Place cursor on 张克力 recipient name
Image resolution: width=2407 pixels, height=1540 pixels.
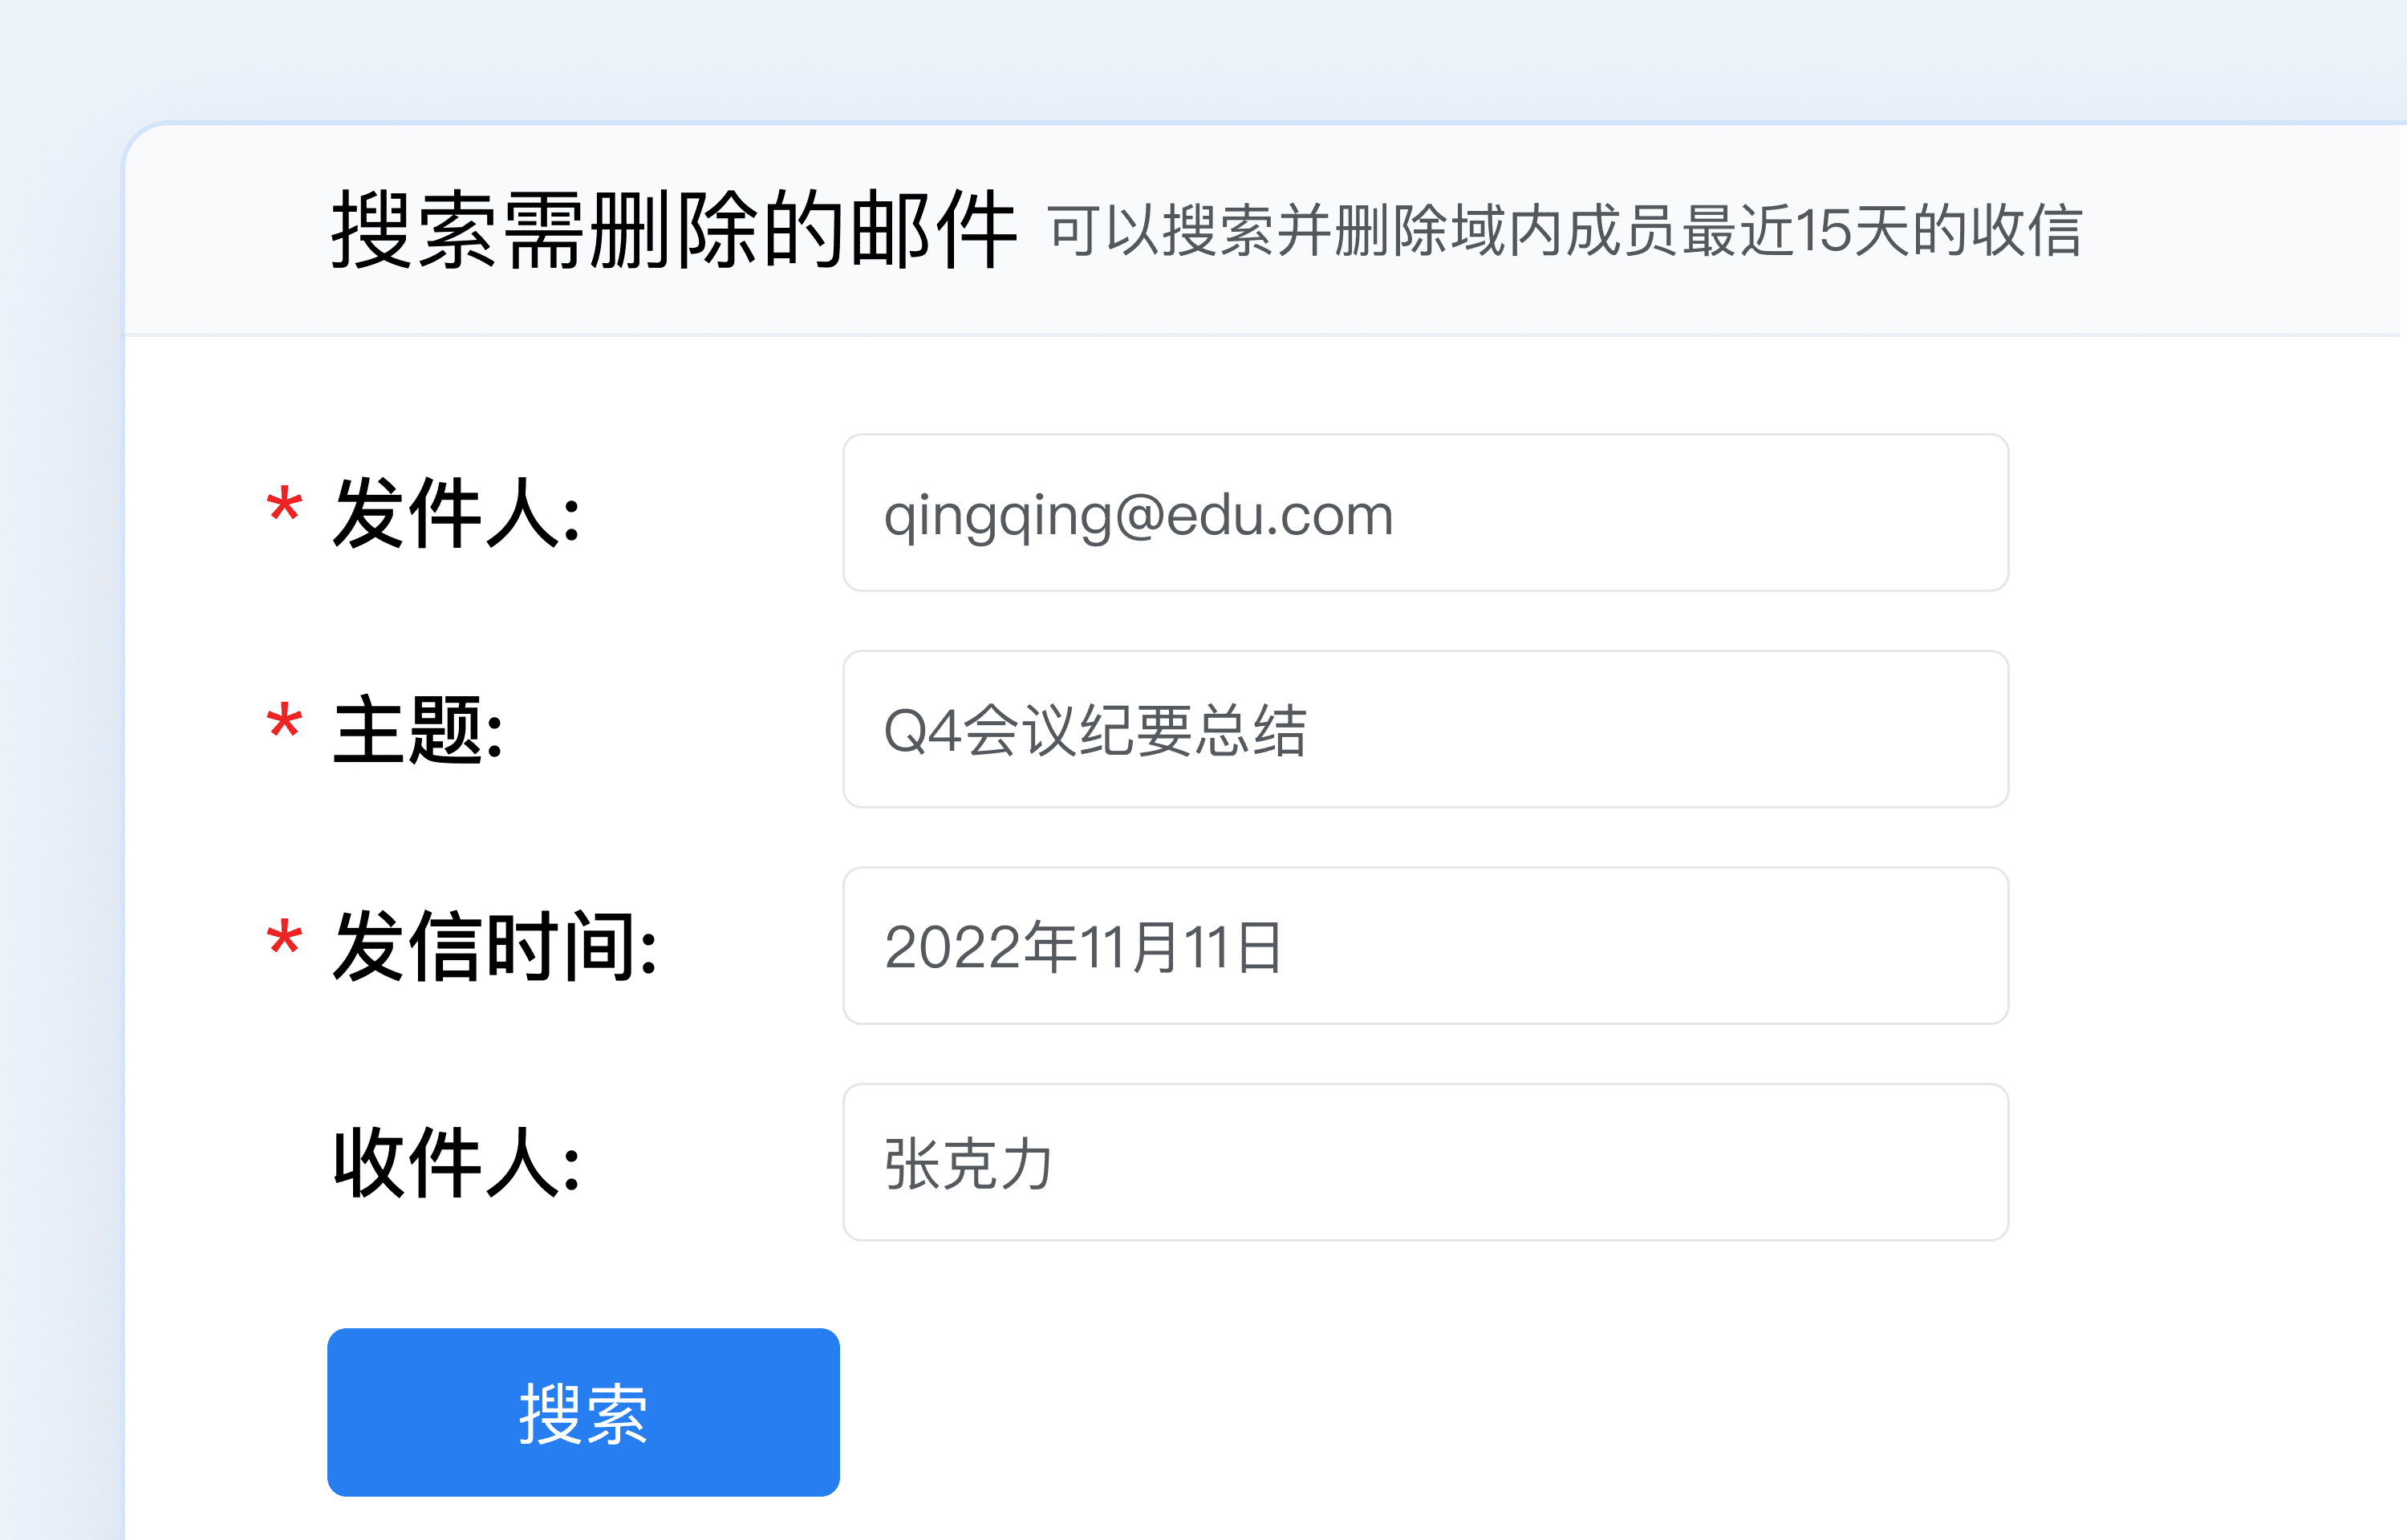coord(968,1164)
